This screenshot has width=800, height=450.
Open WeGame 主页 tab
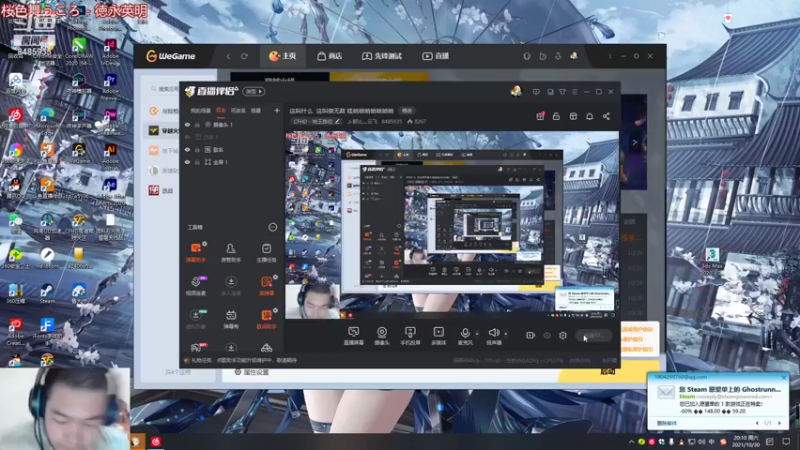(283, 56)
